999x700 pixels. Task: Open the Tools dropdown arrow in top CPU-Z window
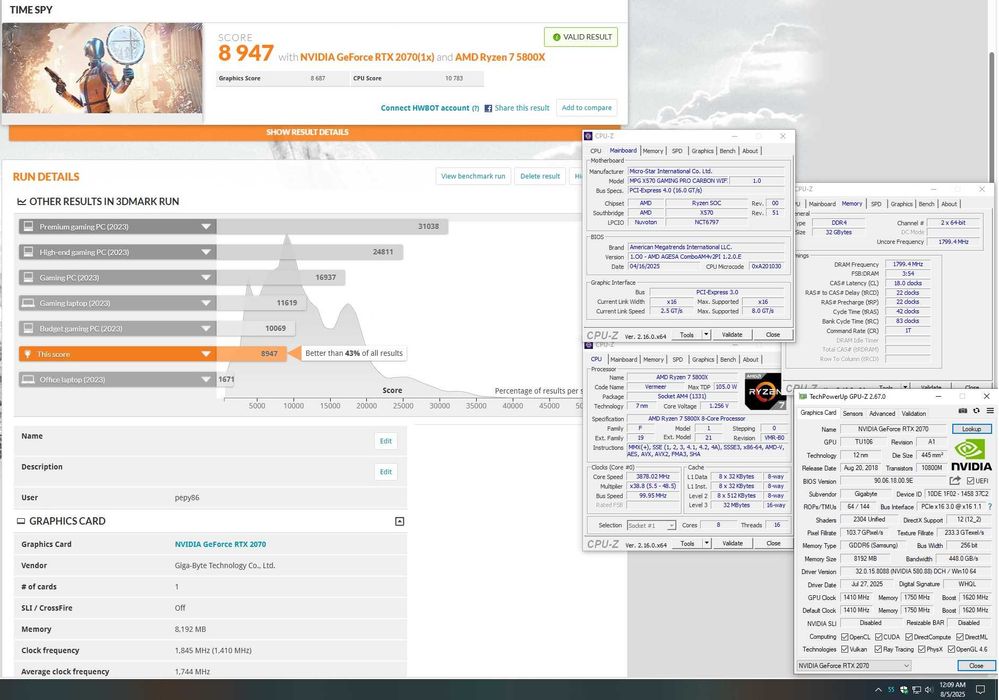click(706, 334)
